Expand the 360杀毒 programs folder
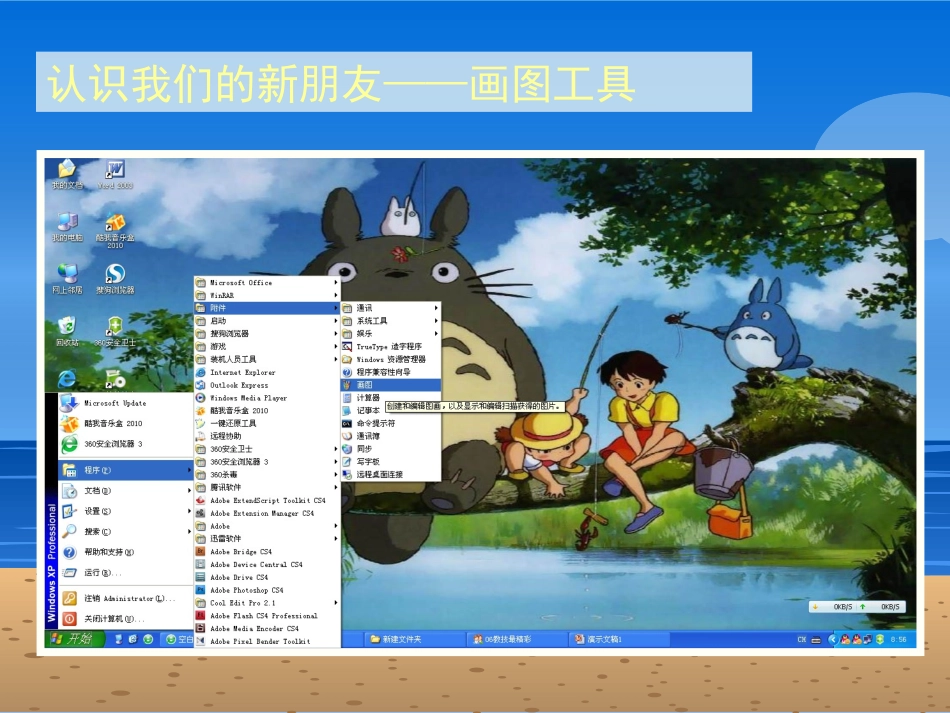This screenshot has width=950, height=713. point(267,475)
